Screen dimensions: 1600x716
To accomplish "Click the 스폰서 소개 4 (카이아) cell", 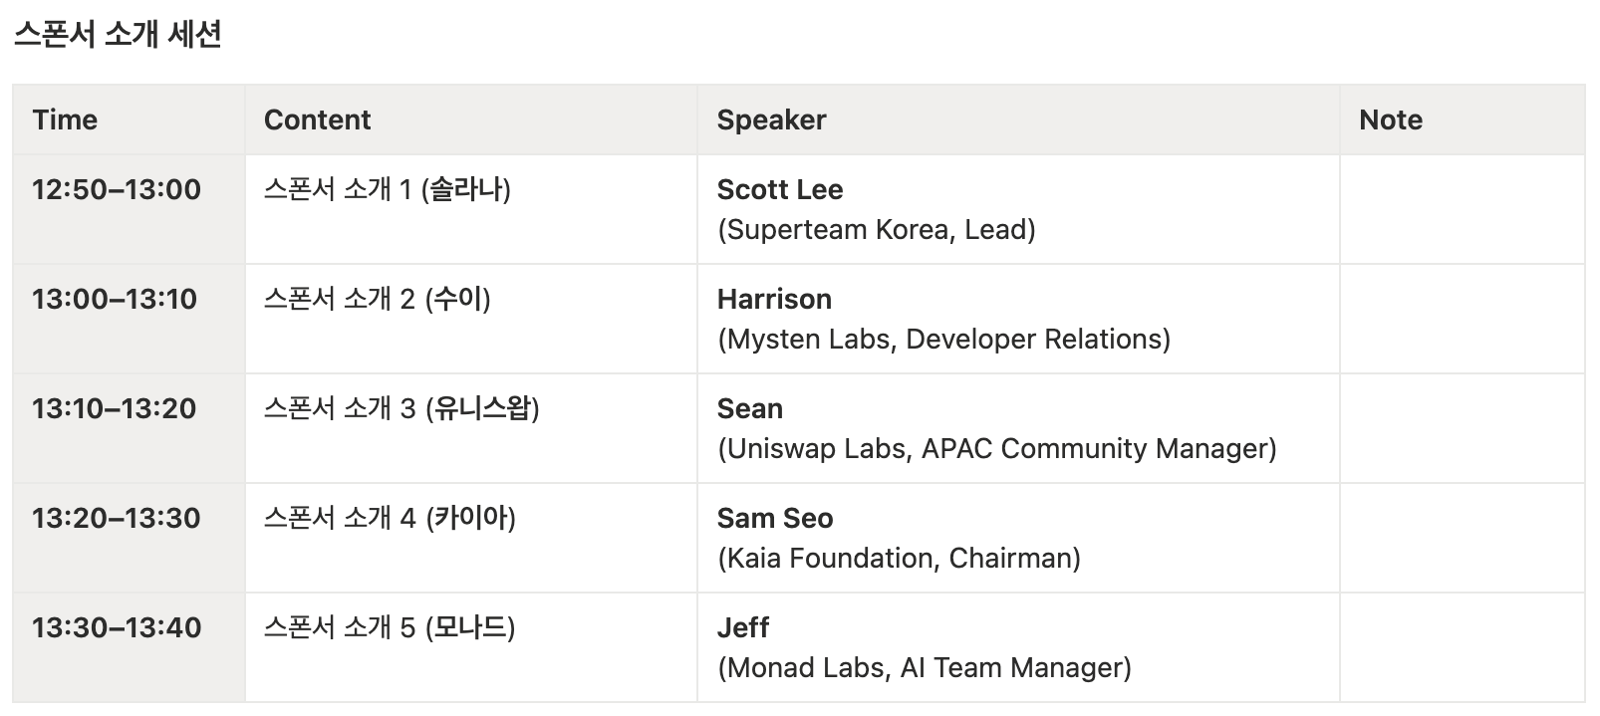I will (471, 538).
